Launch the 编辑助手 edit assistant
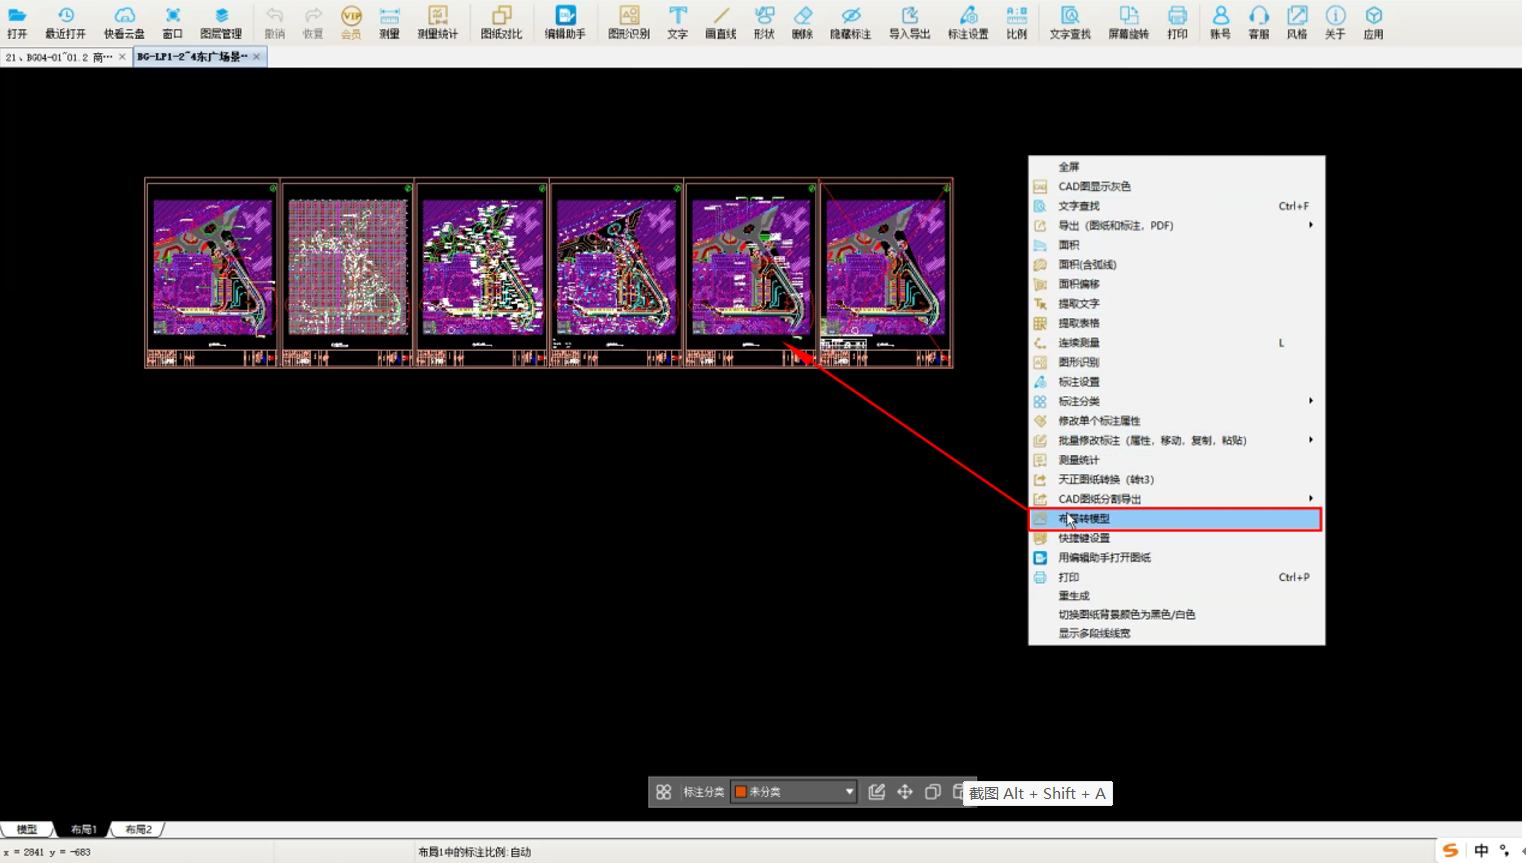1526x863 pixels. 565,22
